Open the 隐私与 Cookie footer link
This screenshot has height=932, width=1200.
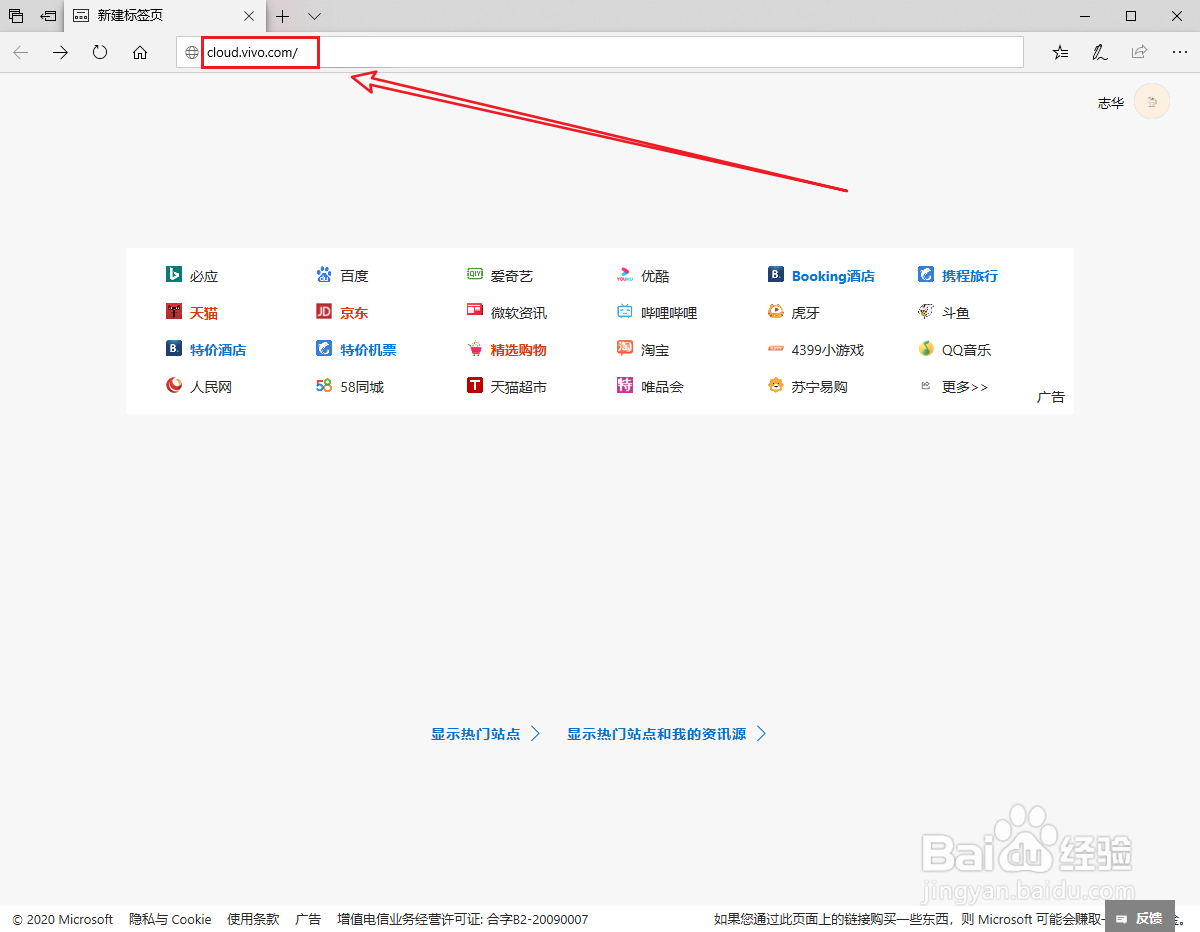[170, 919]
